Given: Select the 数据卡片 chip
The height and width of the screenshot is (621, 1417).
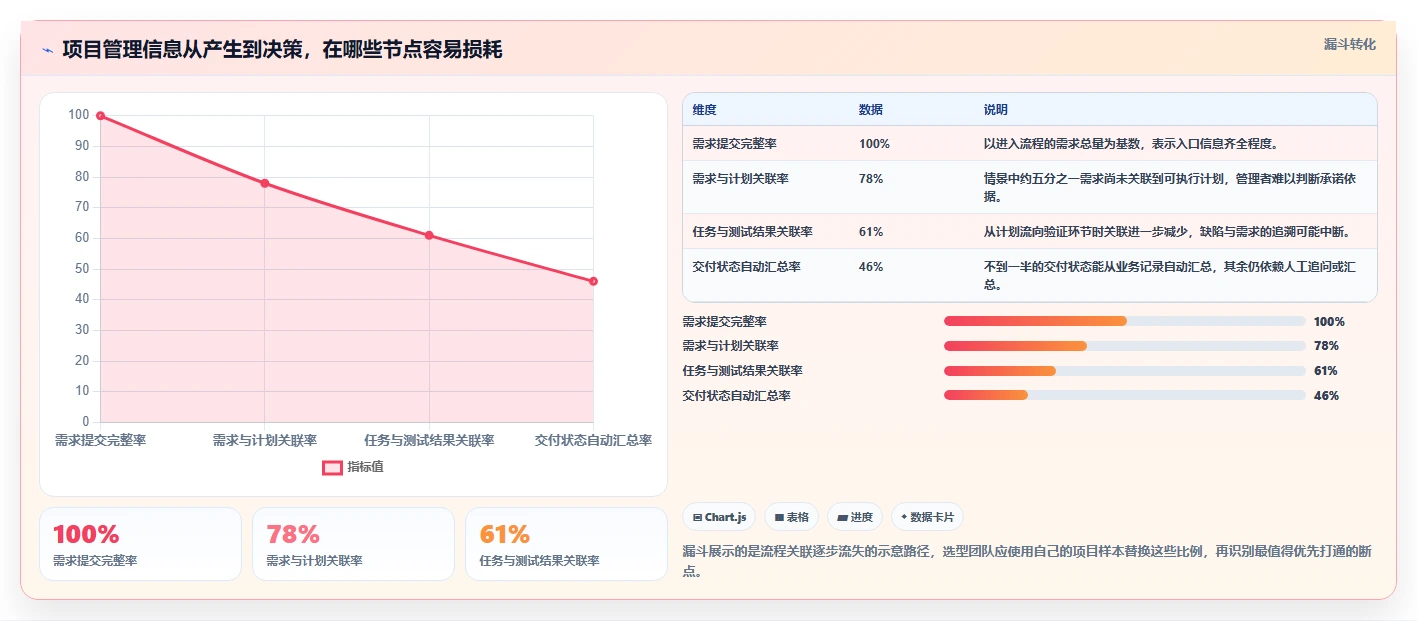Looking at the screenshot, I should [927, 517].
